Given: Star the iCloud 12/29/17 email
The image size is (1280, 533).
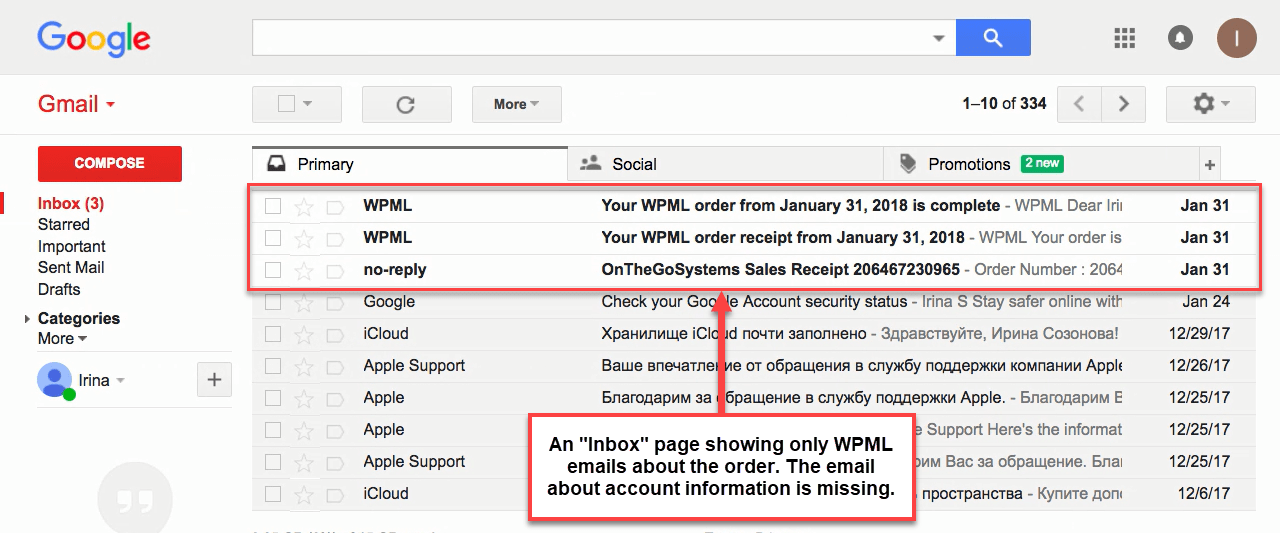Looking at the screenshot, I should (304, 334).
